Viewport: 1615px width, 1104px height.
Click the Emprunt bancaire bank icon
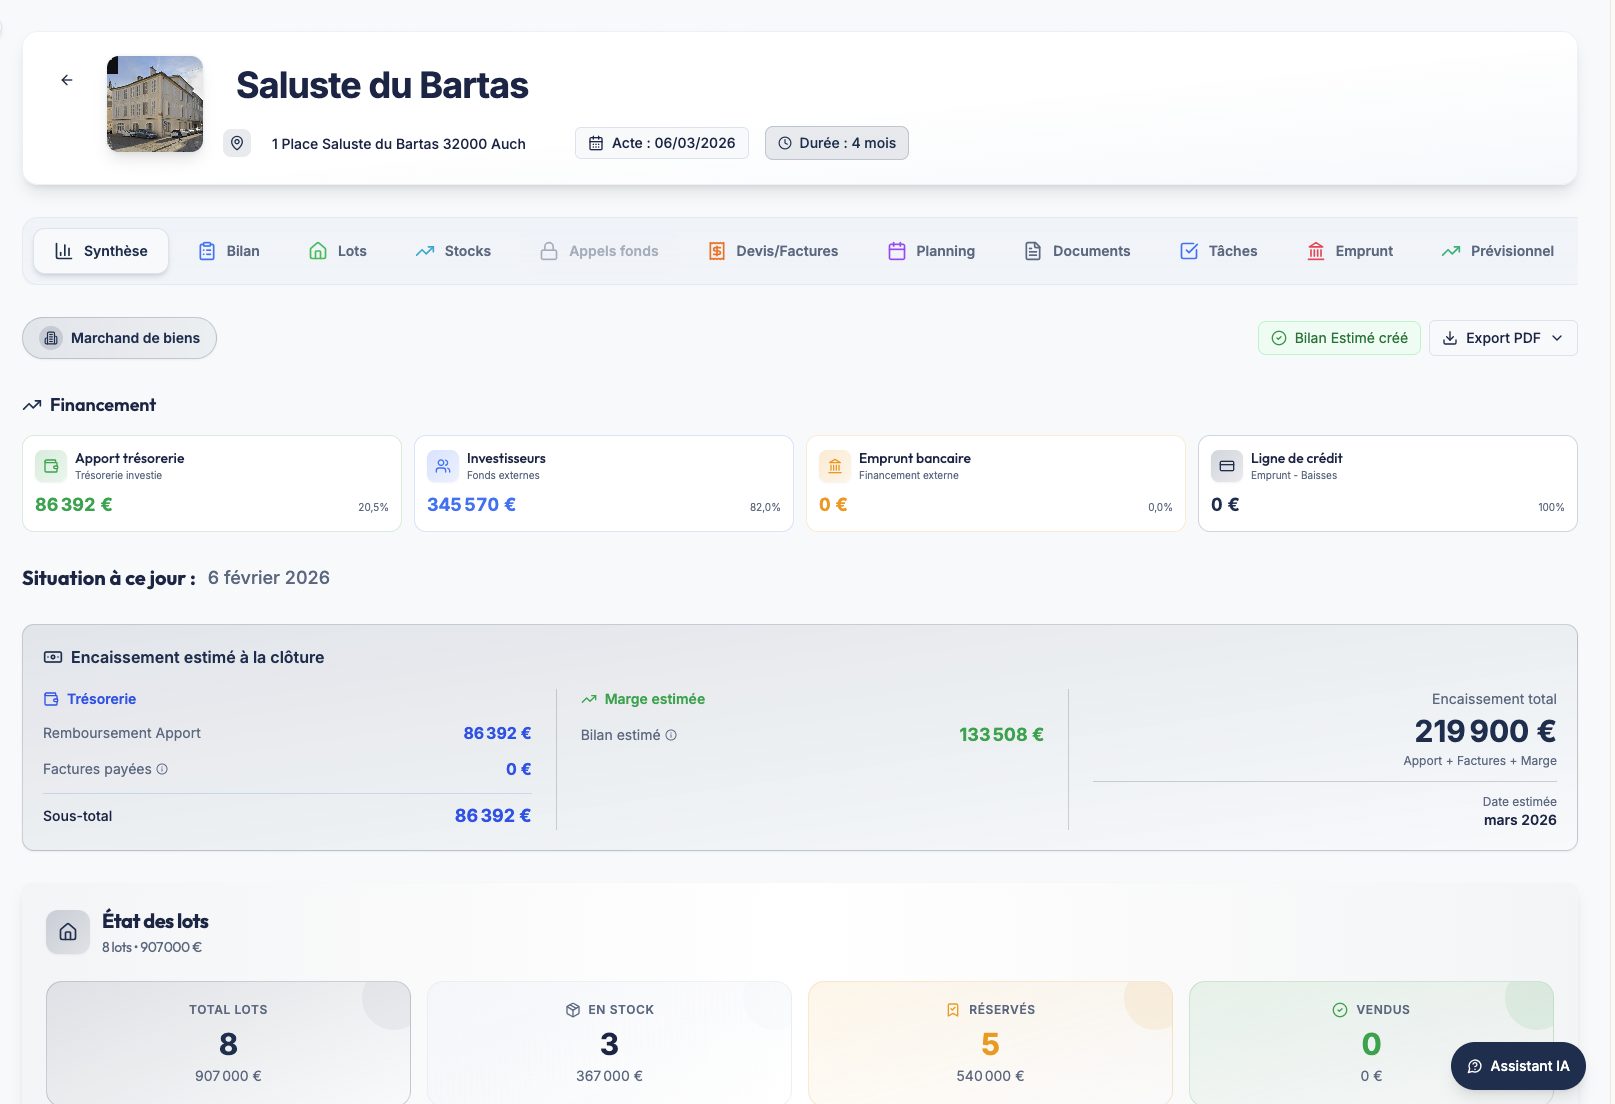point(835,466)
